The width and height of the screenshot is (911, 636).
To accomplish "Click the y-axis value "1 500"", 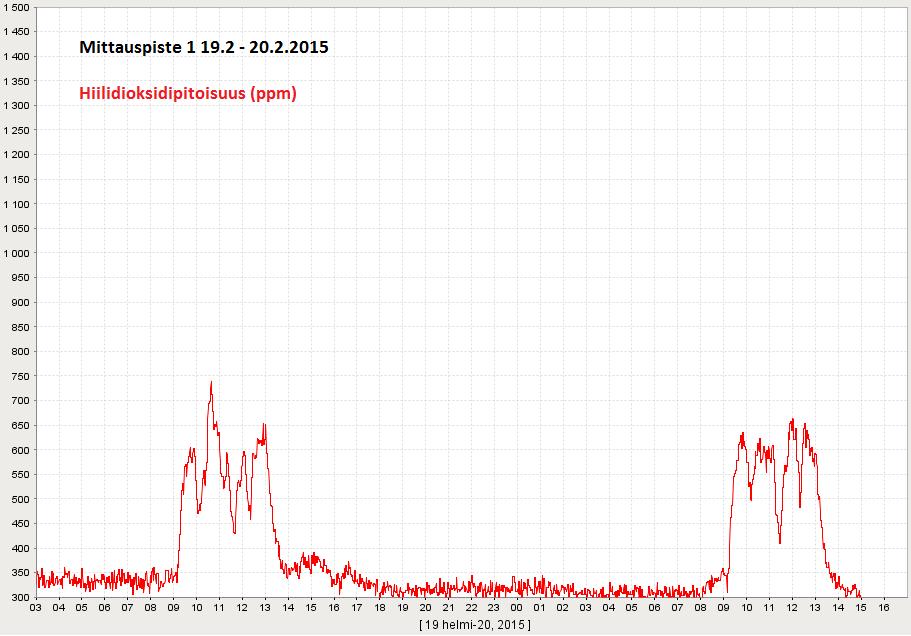I will pyautogui.click(x=16, y=8).
